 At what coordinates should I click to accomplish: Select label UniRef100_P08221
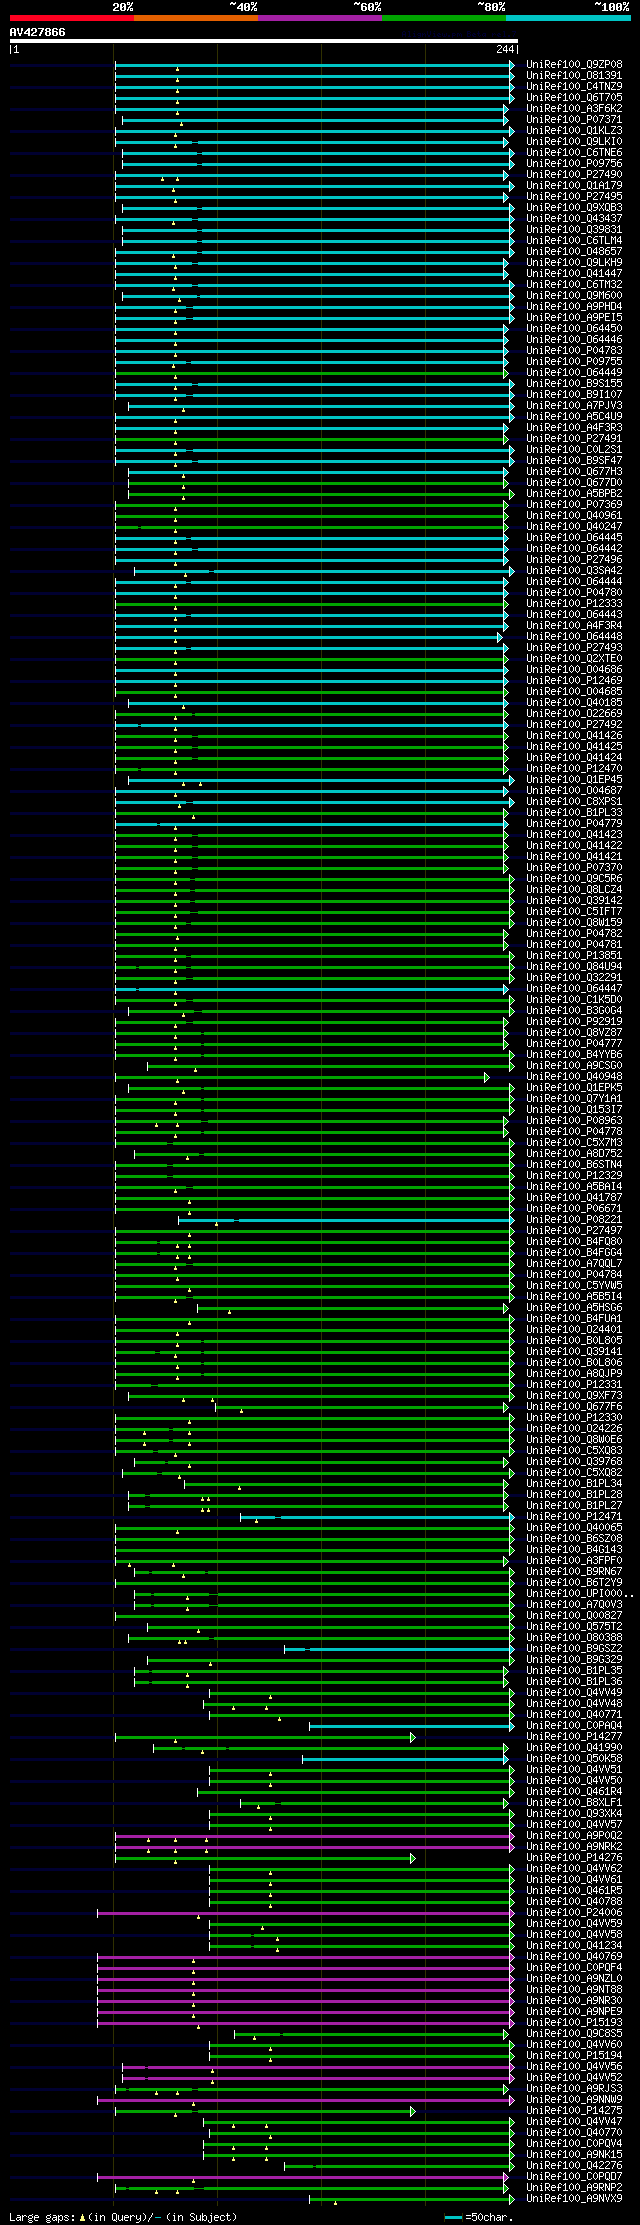pyautogui.click(x=574, y=1220)
